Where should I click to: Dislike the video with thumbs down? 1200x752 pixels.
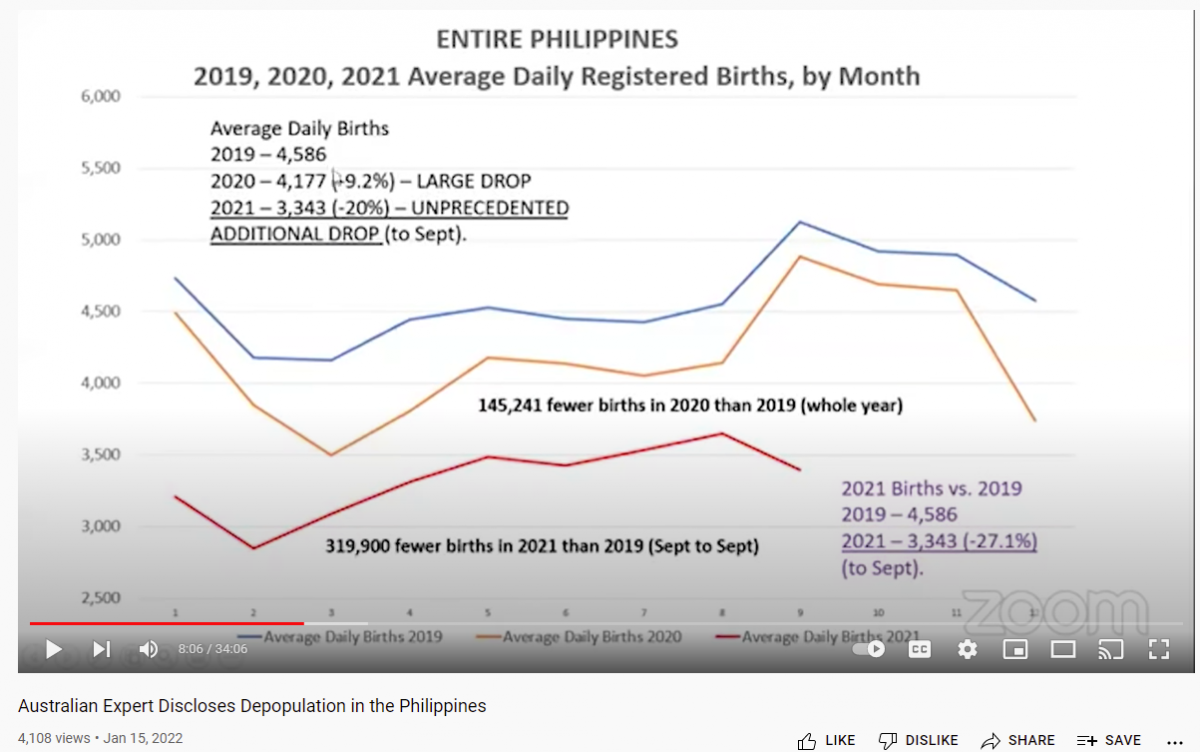[917, 740]
